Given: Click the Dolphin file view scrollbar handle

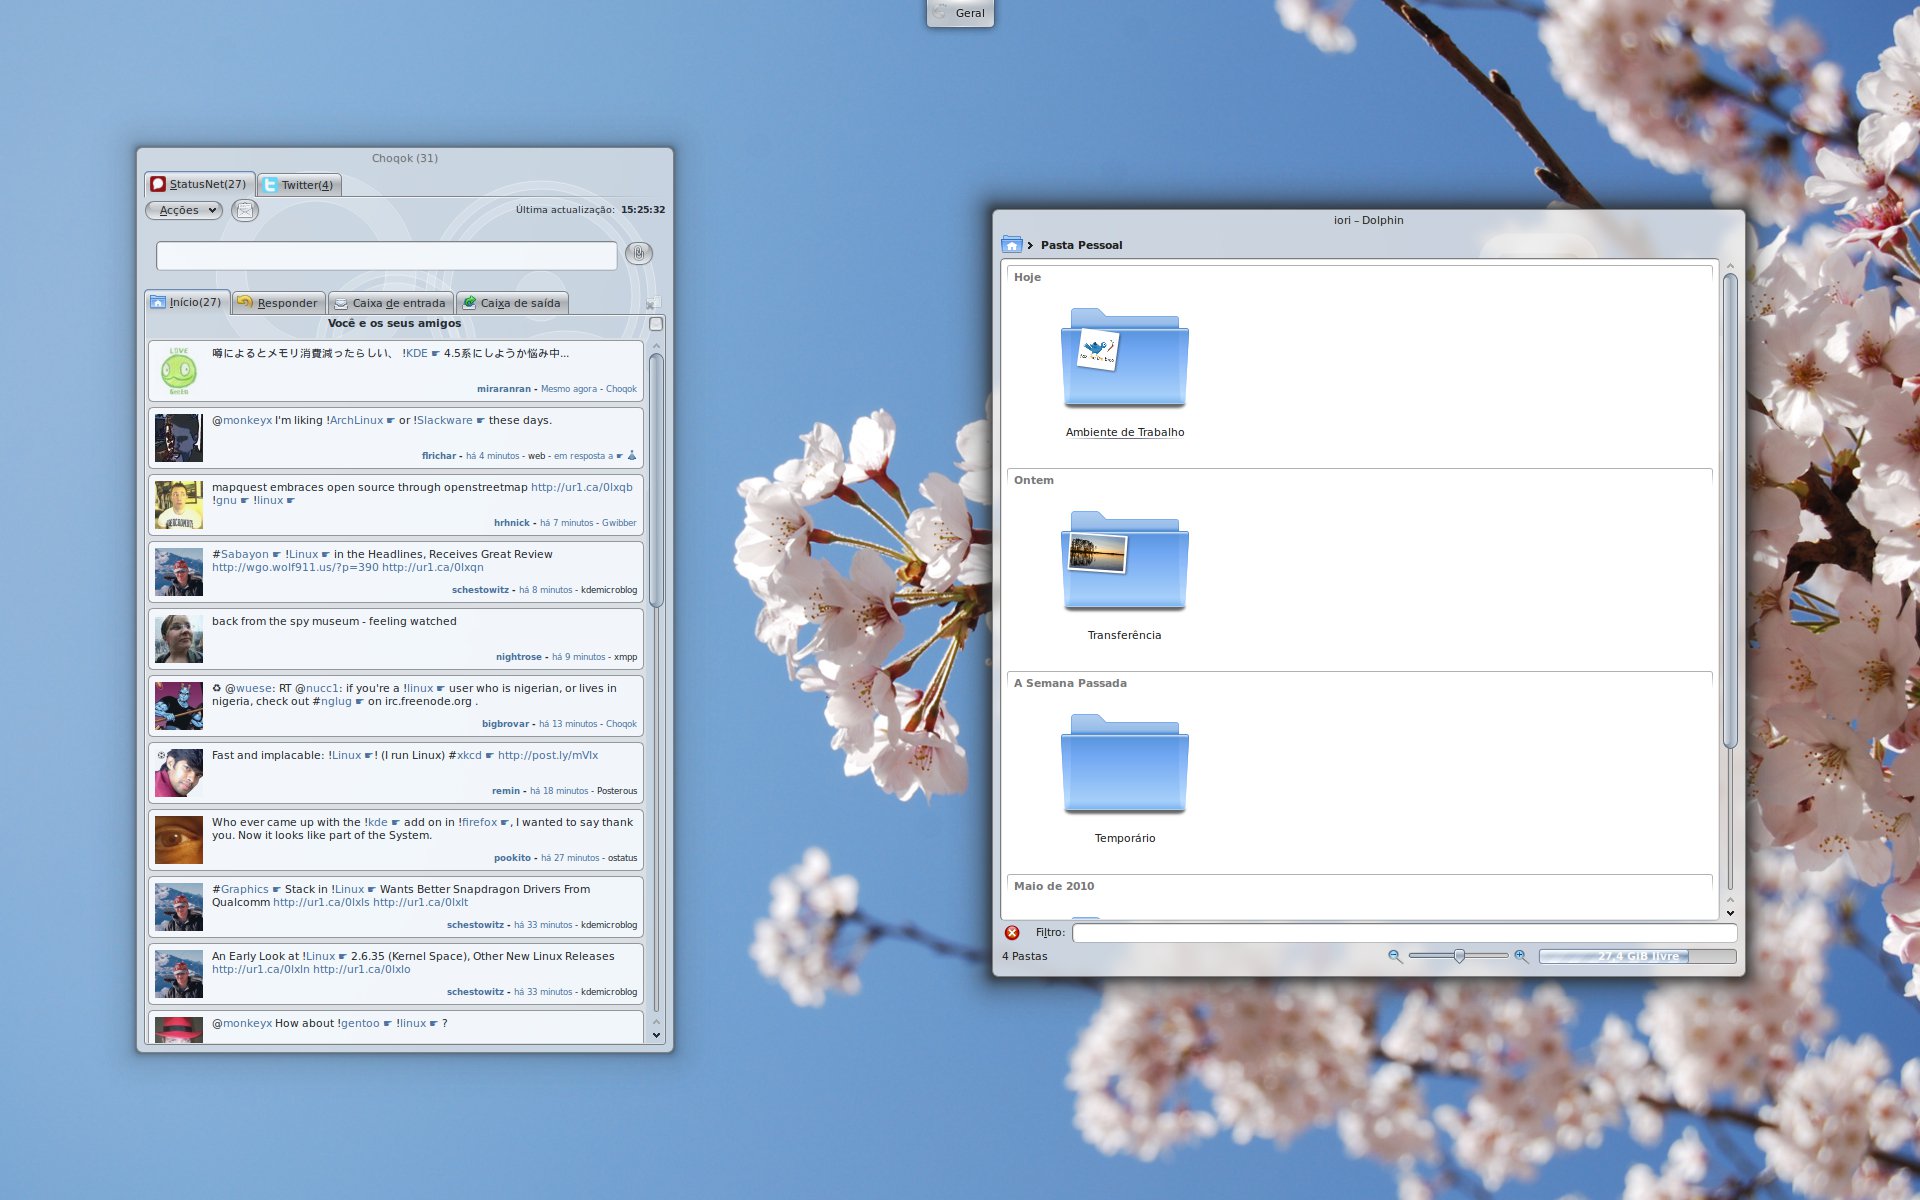Looking at the screenshot, I should (1730, 510).
